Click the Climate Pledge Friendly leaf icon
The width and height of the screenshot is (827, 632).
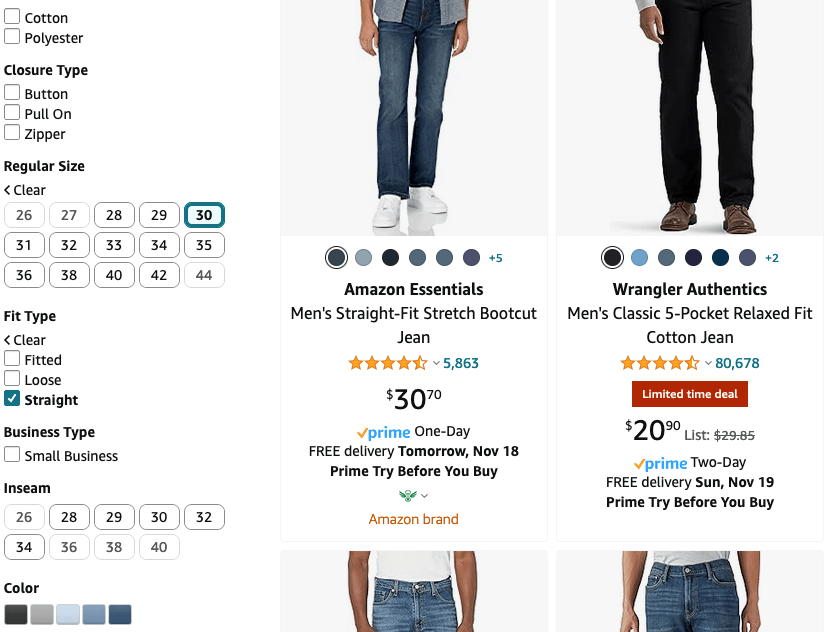click(407, 495)
